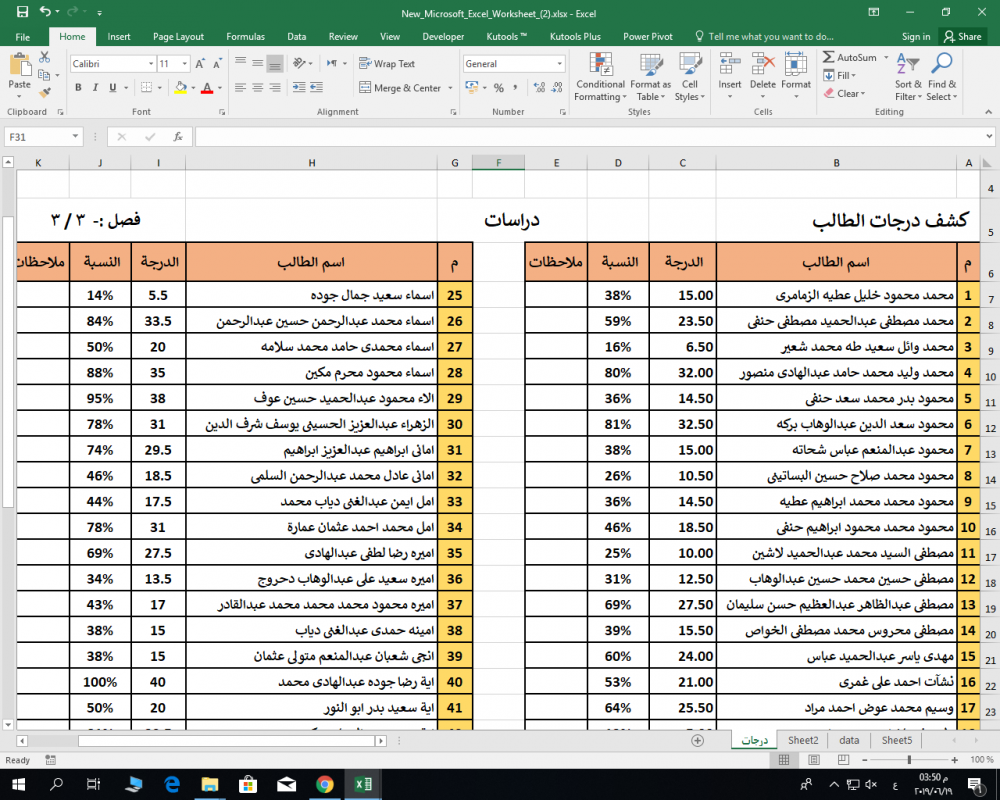Switch to the Formulas ribbon tab
1000x800 pixels.
click(x=246, y=36)
